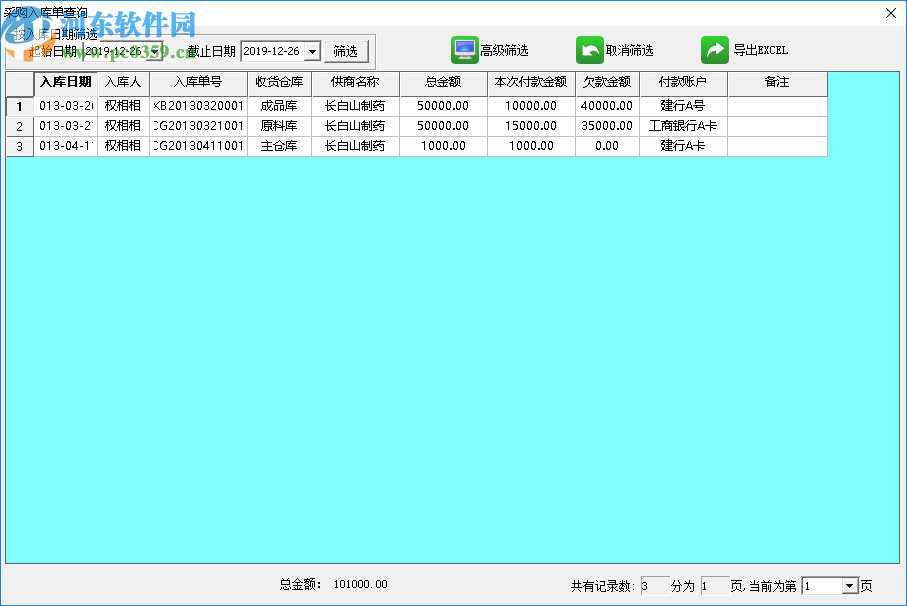Click the 40000.00 debt amount cell
The image size is (907, 606).
click(x=607, y=106)
